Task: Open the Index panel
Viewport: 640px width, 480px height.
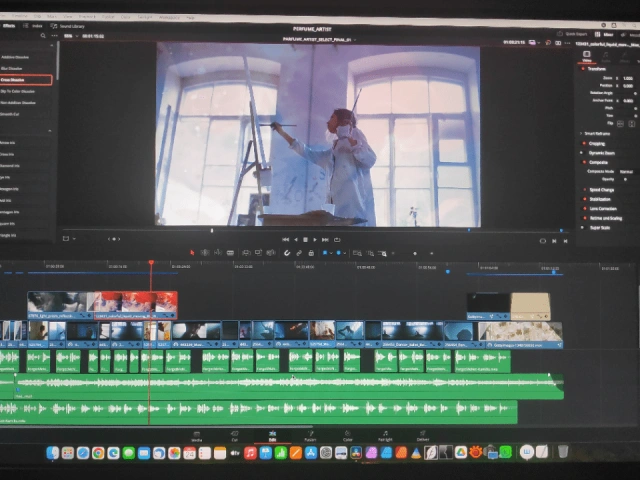Action: pyautogui.click(x=35, y=26)
